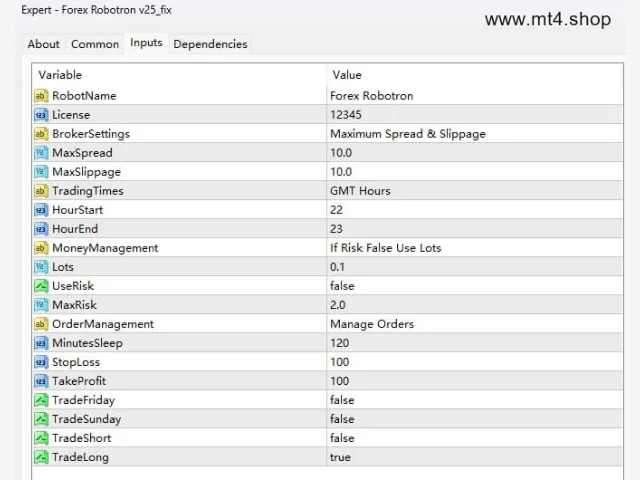Open the TradeShort value dropdown

click(475, 438)
